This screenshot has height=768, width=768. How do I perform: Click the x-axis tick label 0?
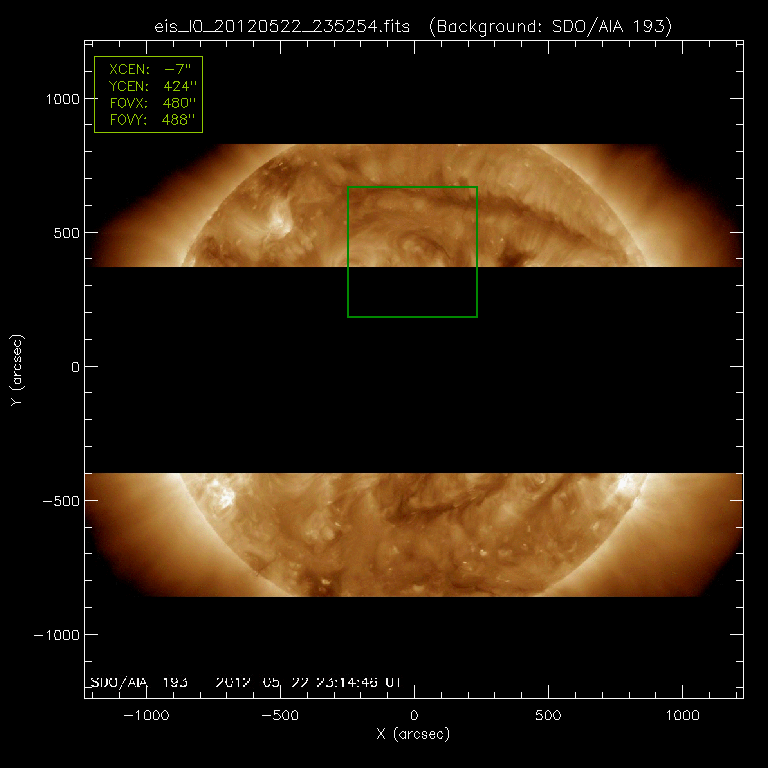(413, 715)
